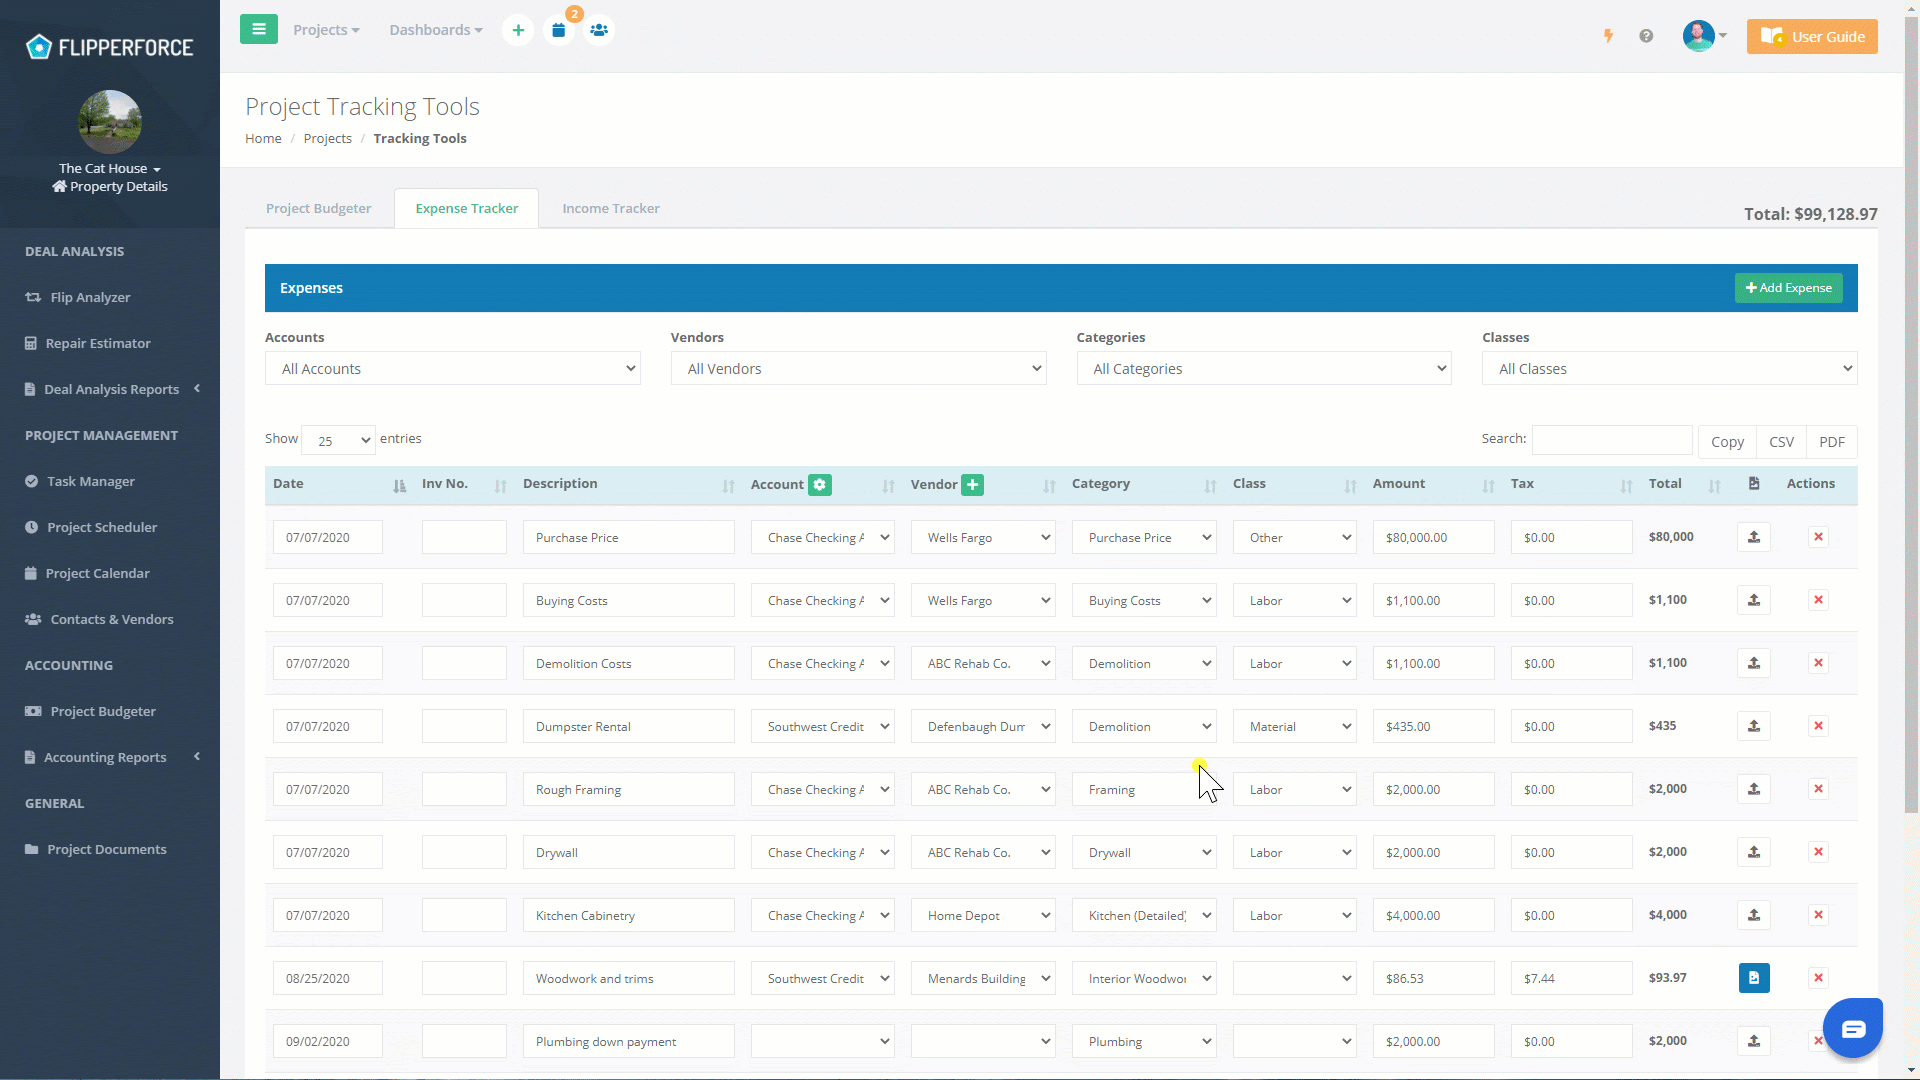Open the All Categories filter dropdown
Image resolution: width=1920 pixels, height=1080 pixels.
pos(1263,368)
